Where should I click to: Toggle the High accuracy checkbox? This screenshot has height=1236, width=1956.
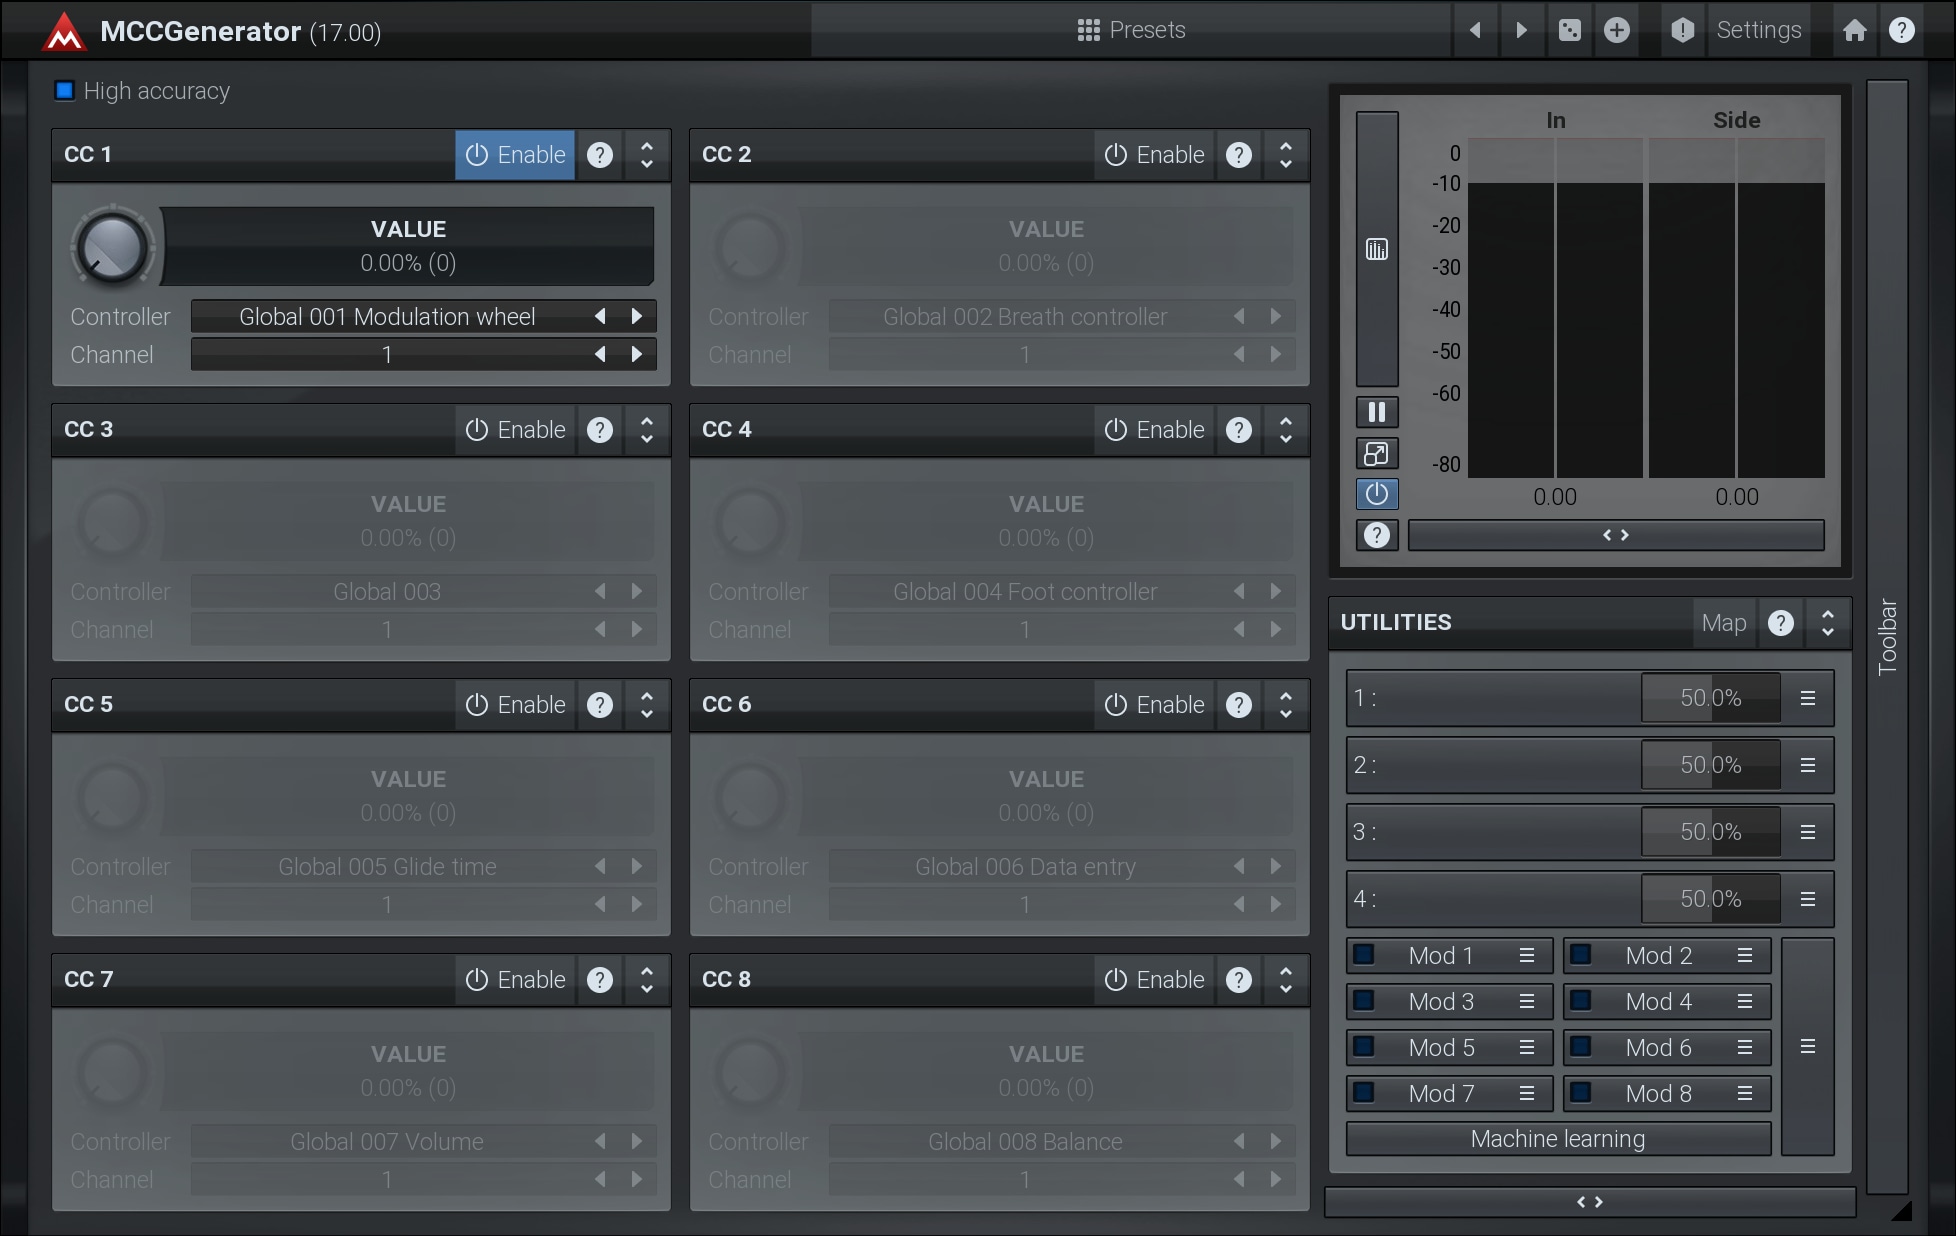[65, 91]
